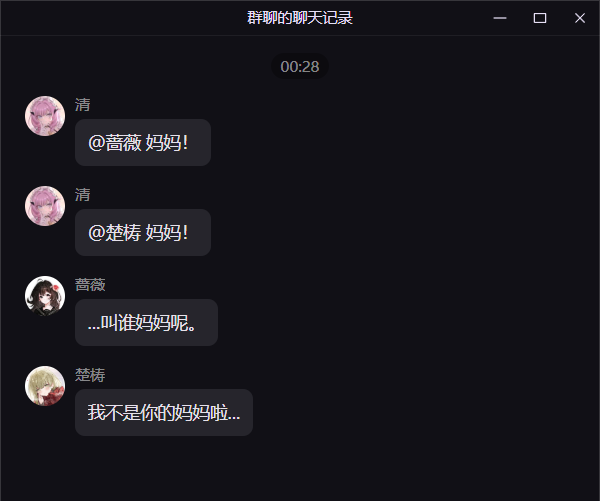Click the 00:28 timestamp pill
Image resolution: width=600 pixels, height=501 pixels.
[x=300, y=67]
